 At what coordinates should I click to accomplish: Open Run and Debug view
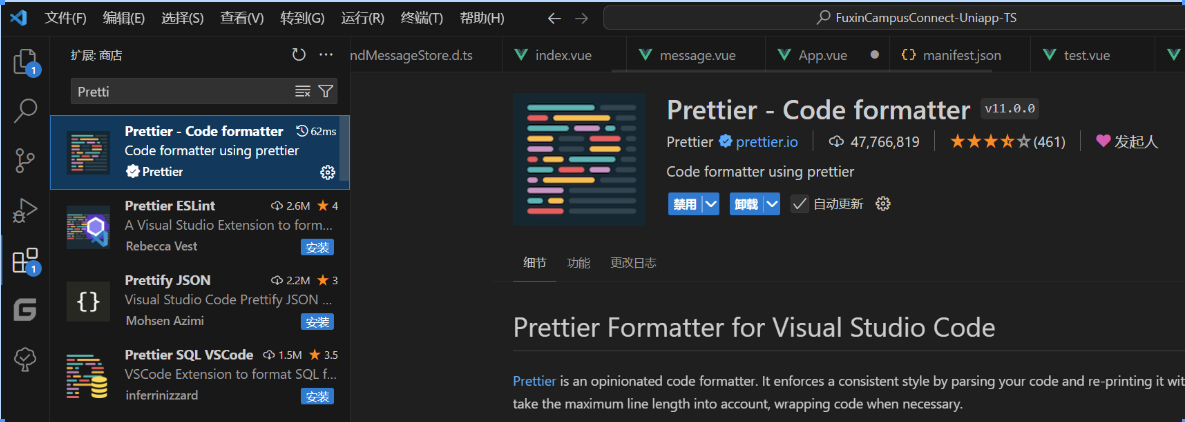point(25,211)
